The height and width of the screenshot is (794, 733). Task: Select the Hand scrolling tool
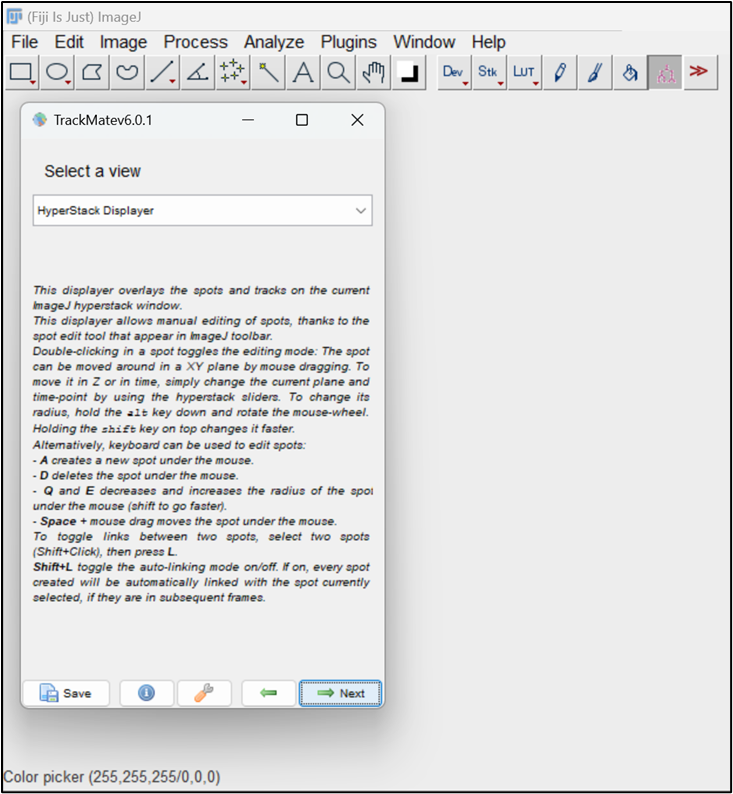[374, 72]
